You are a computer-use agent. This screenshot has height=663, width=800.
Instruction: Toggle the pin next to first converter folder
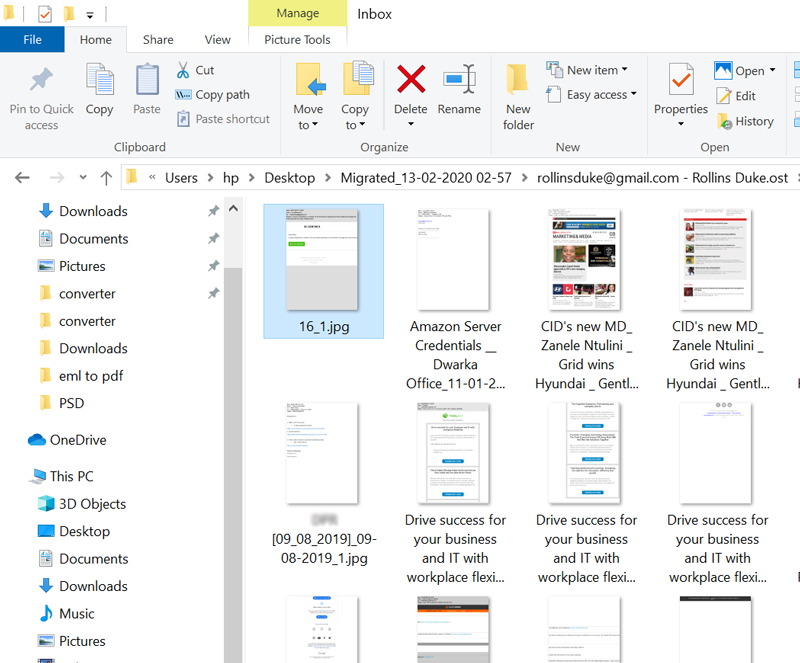point(213,293)
